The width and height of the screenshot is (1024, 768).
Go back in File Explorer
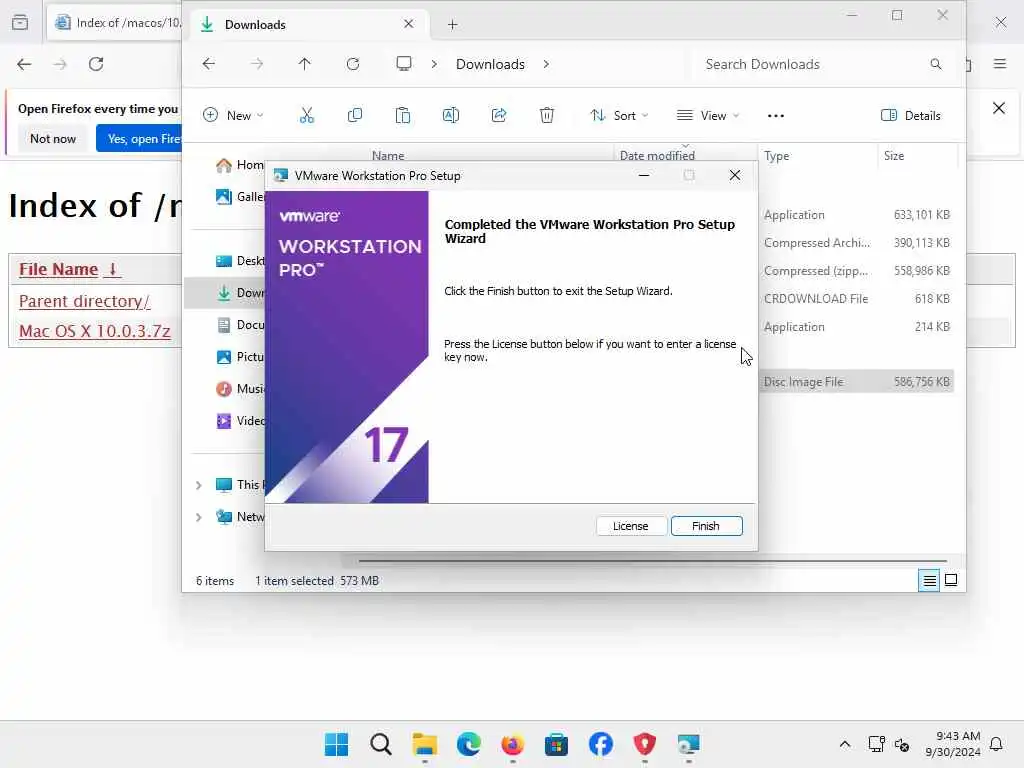(208, 64)
